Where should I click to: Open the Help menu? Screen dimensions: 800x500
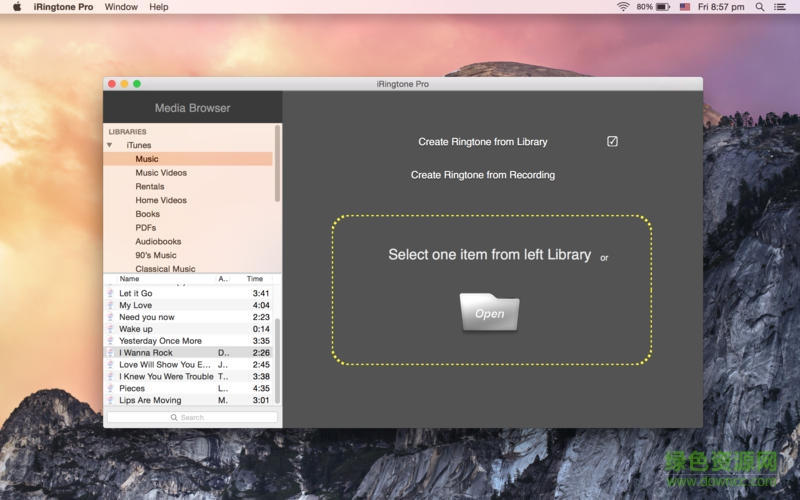pos(159,7)
